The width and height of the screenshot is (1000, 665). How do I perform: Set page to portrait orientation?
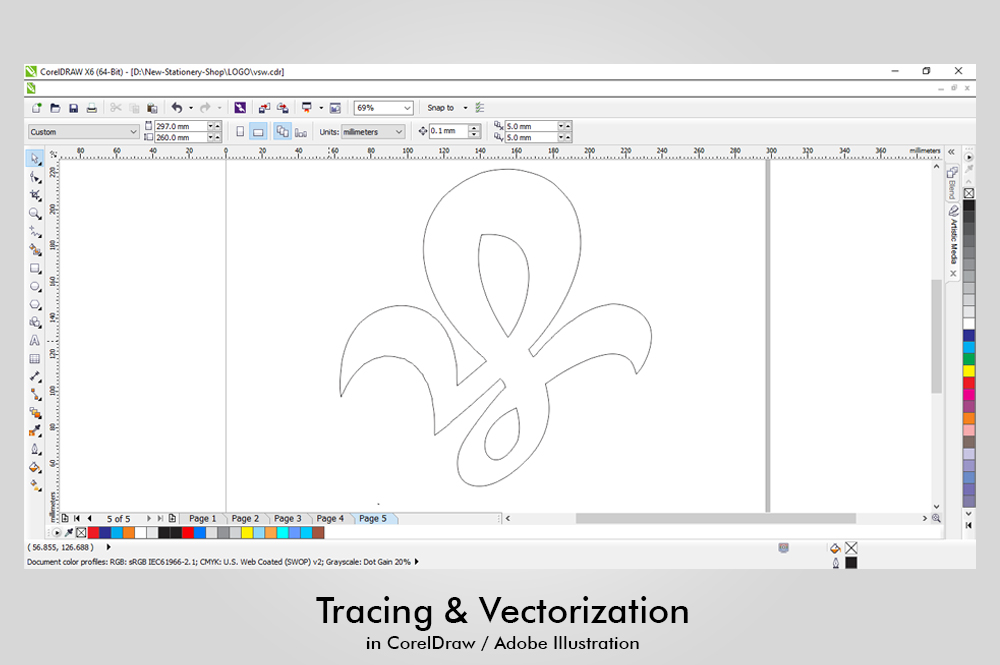click(240, 132)
